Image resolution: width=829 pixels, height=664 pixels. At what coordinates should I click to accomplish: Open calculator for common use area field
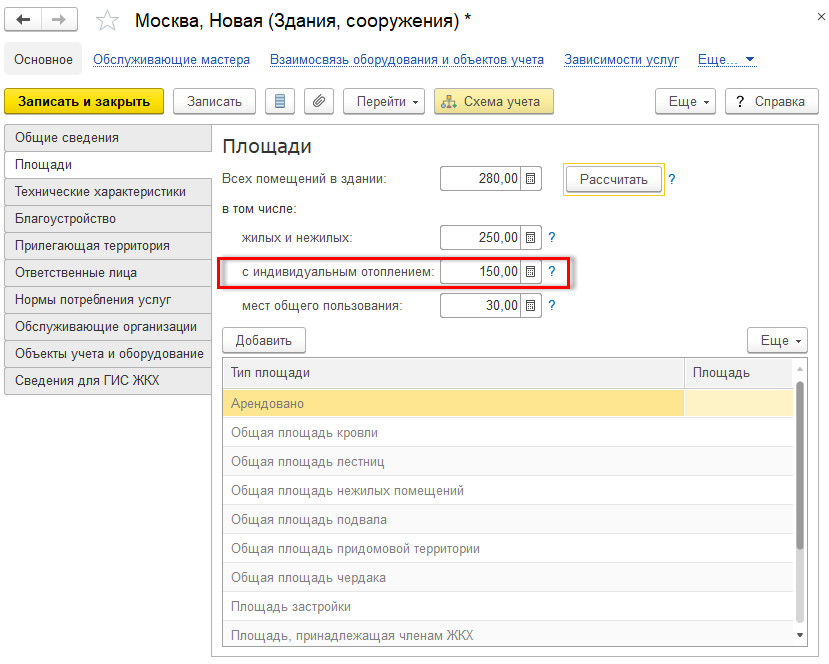click(532, 305)
